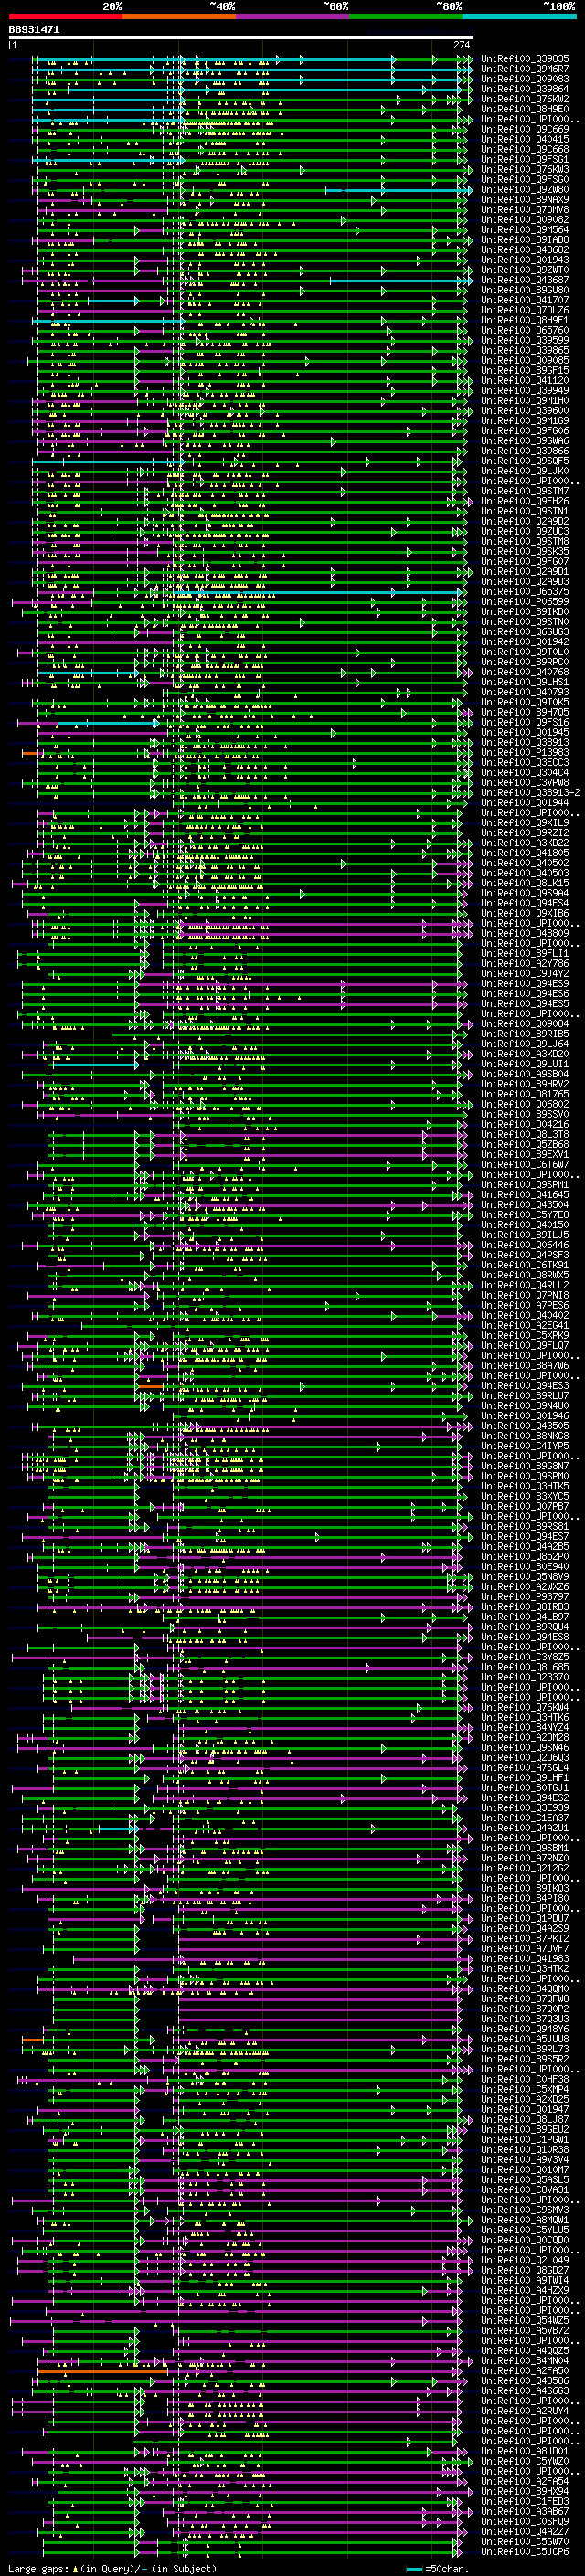Screen dimensions: 585x2576
Task: Open the UniRef100_Q8H9E0 hit link
Action: [525, 109]
